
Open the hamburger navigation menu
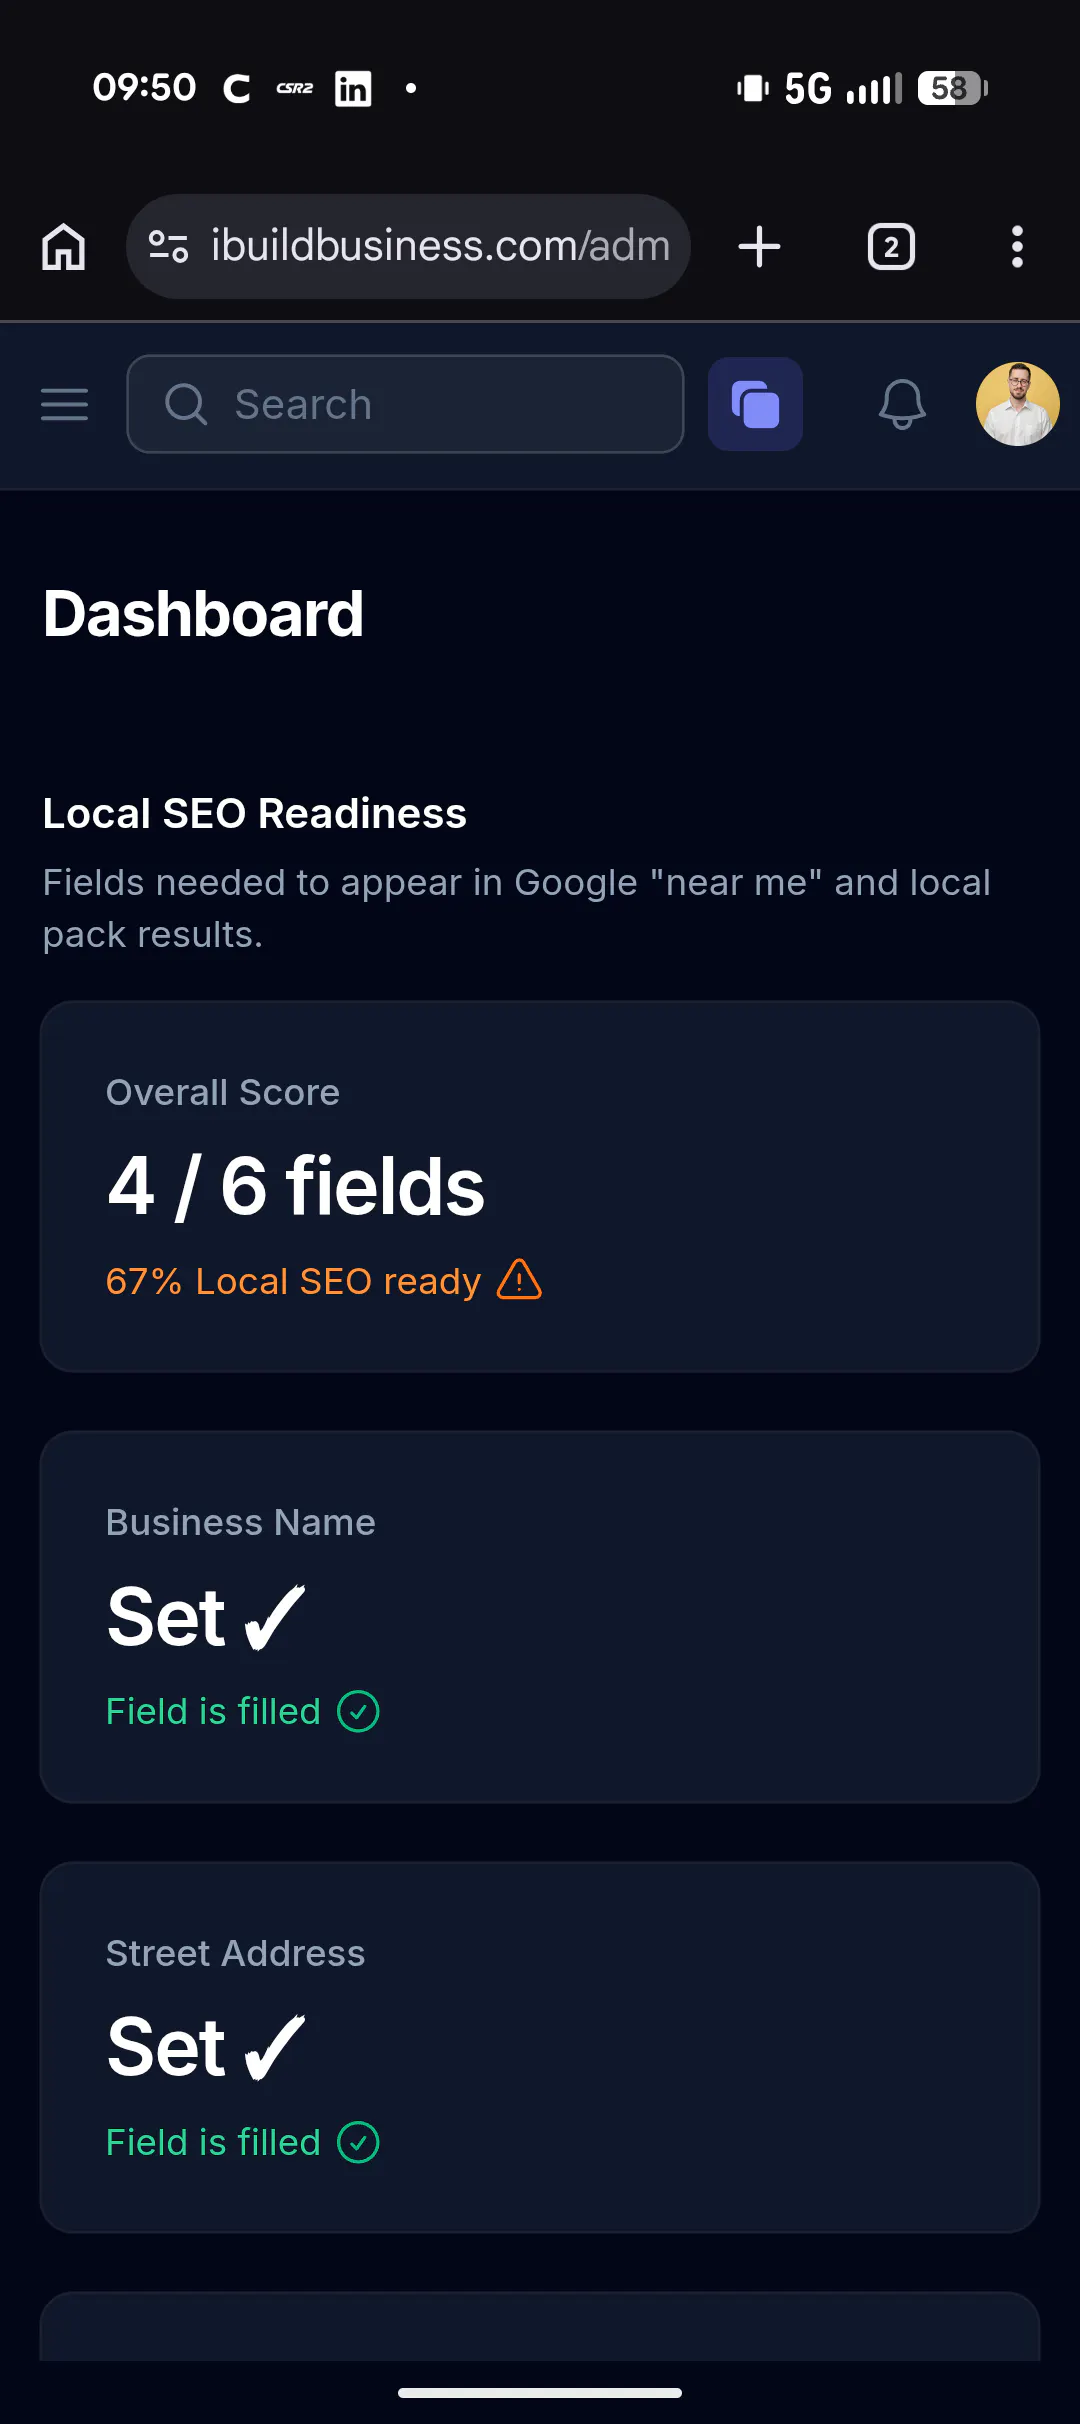65,405
